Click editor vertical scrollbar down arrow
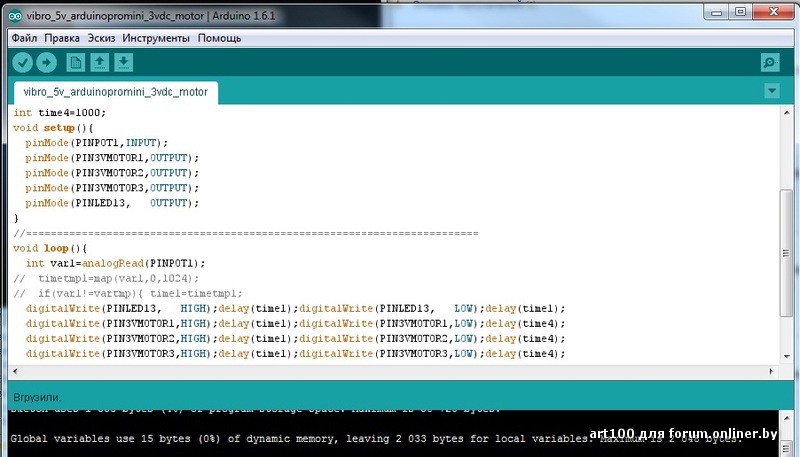Image resolution: width=800 pixels, height=457 pixels. click(786, 357)
